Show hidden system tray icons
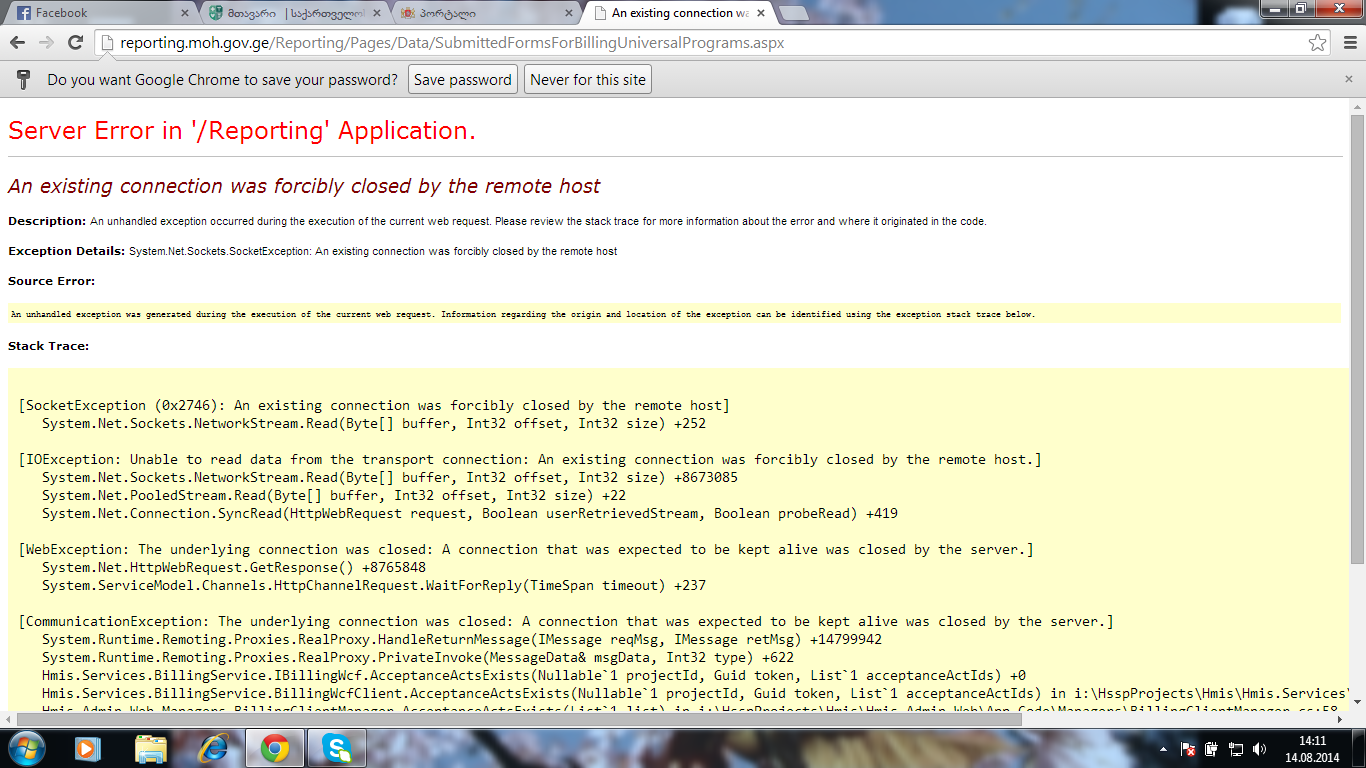1366x768 pixels. 1162,749
